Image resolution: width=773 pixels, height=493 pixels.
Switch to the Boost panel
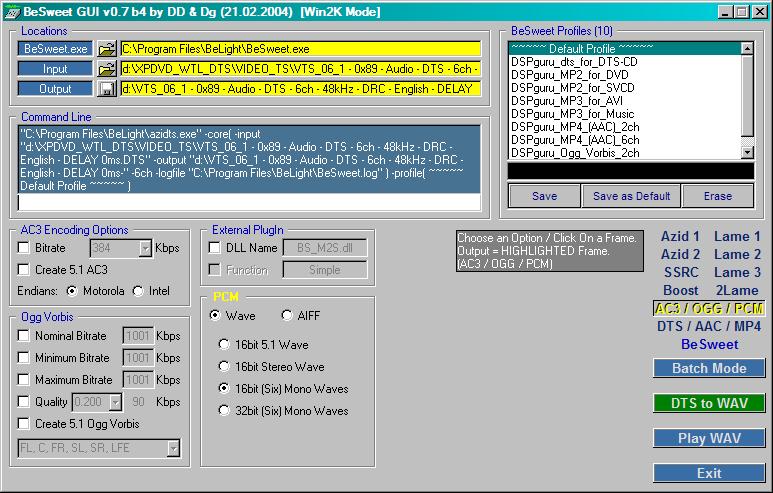click(x=681, y=290)
